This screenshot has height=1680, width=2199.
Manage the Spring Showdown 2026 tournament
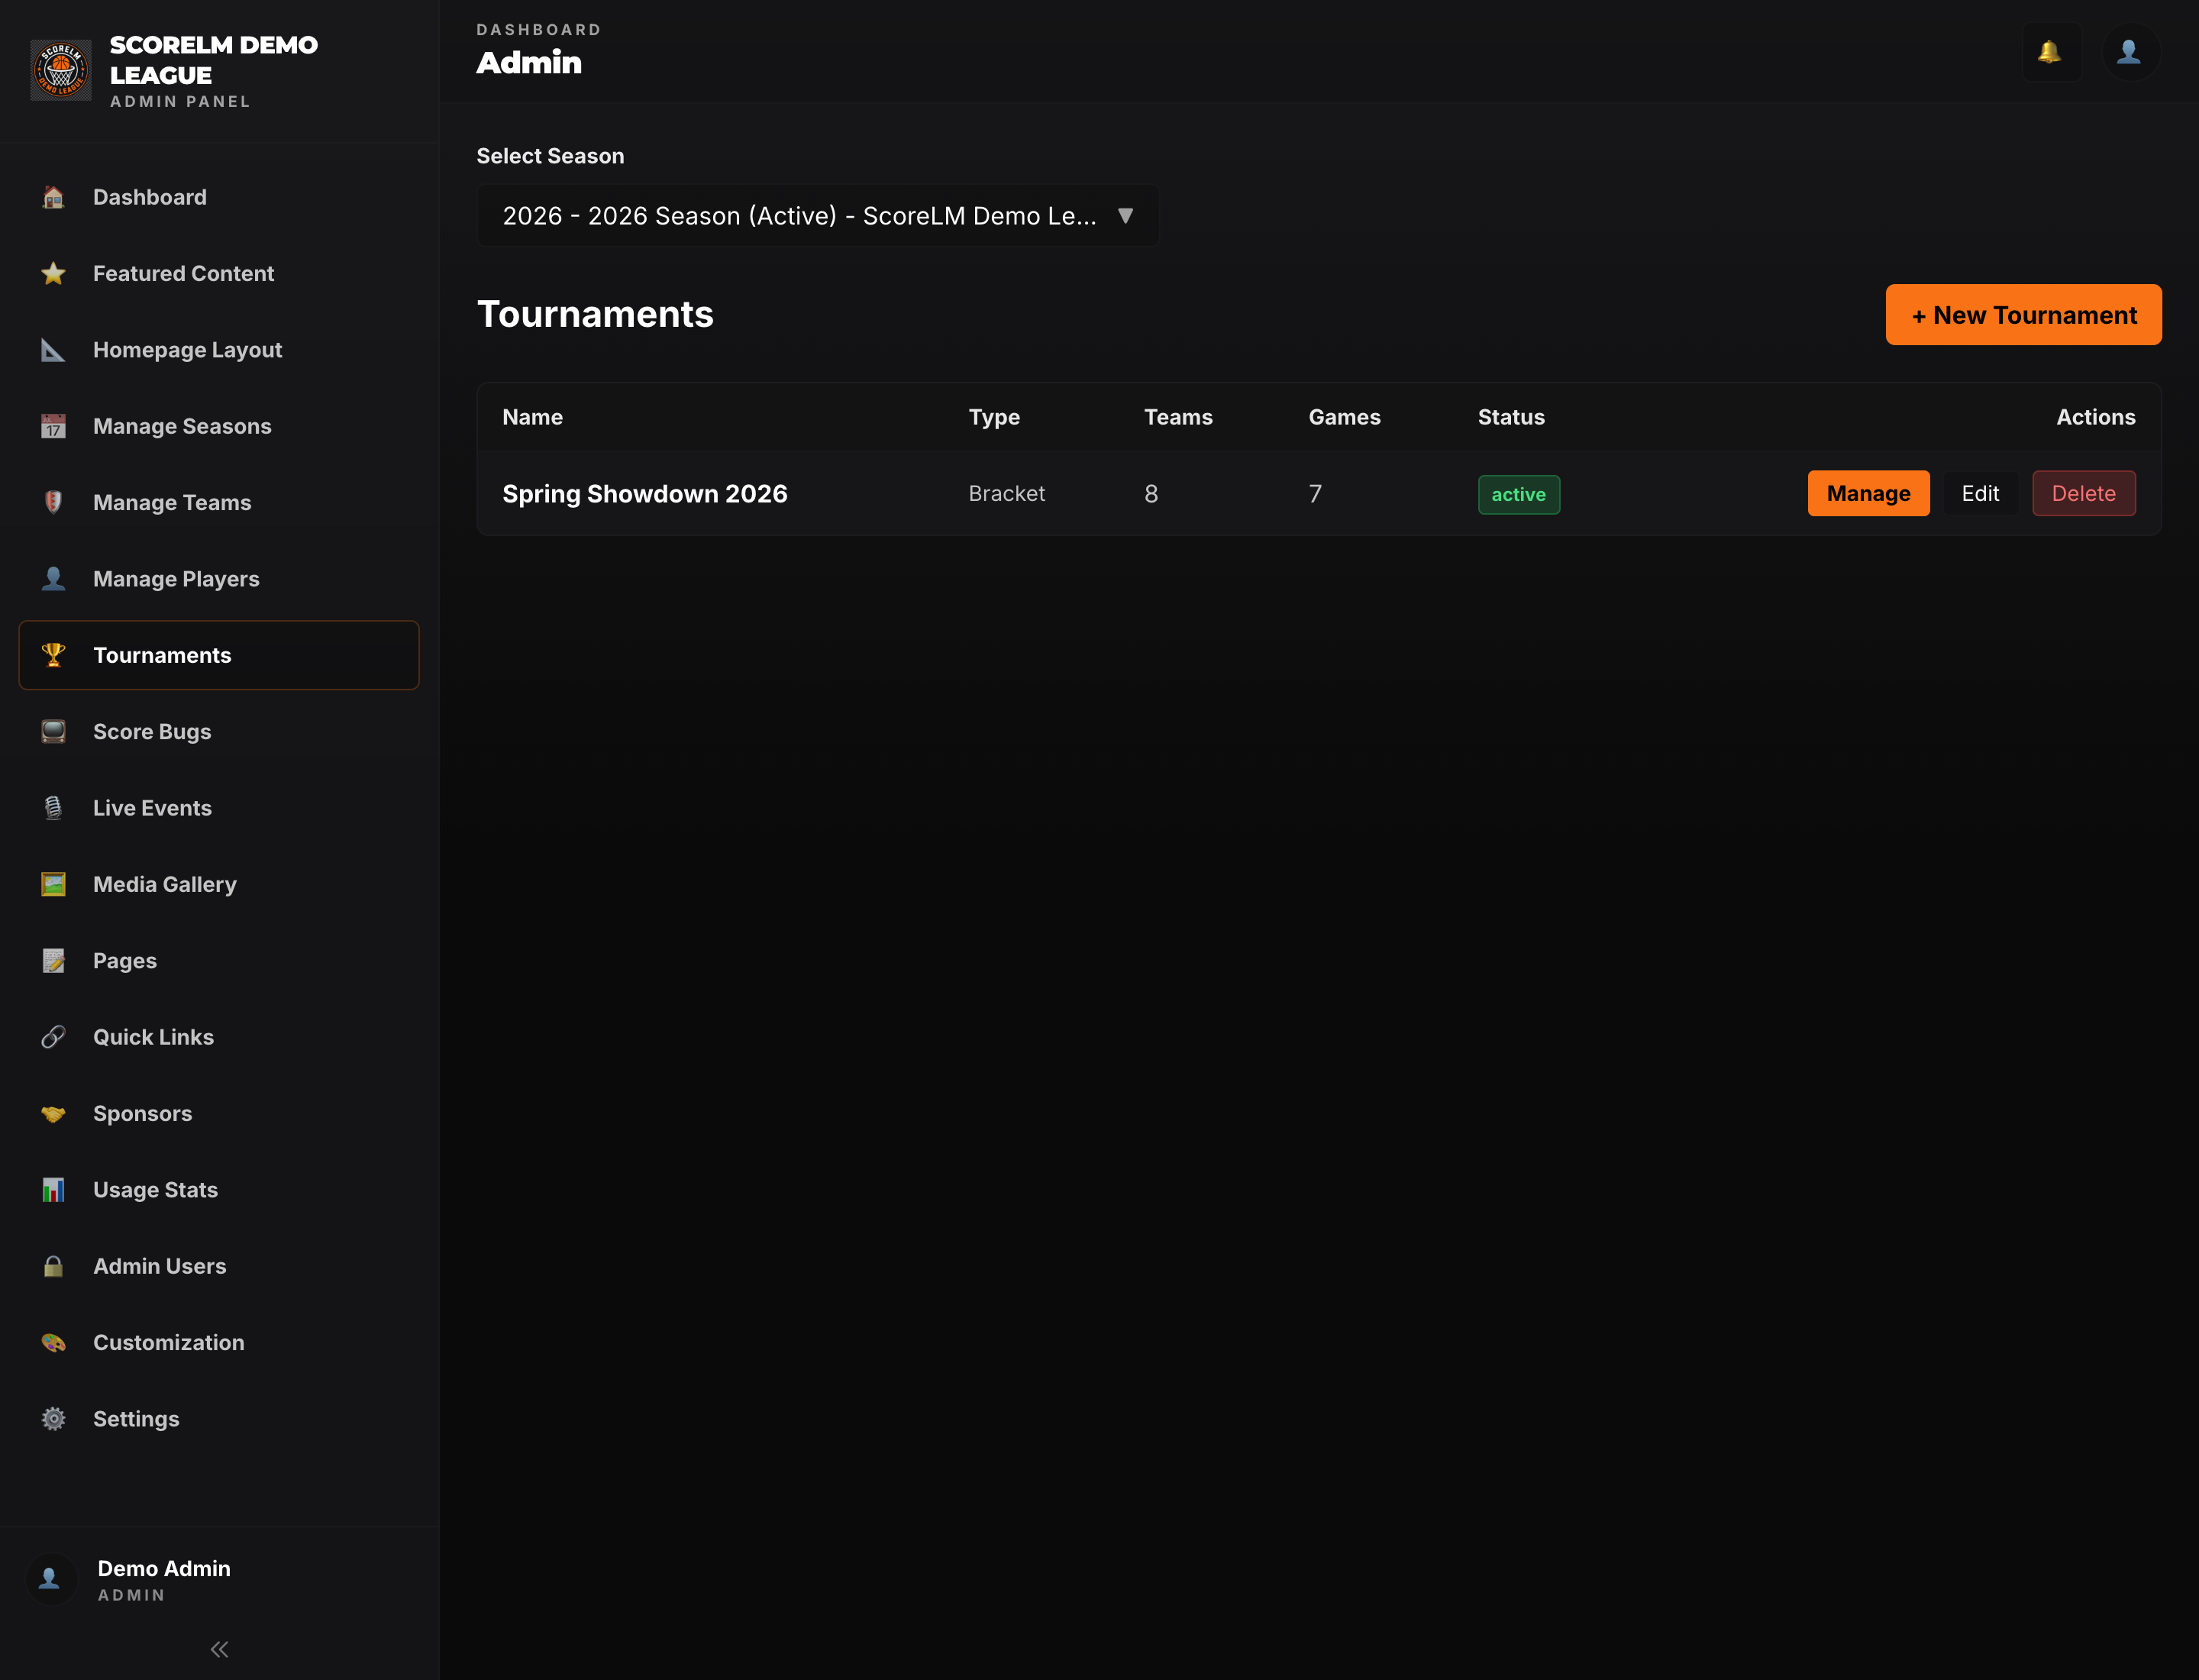pyautogui.click(x=1868, y=493)
